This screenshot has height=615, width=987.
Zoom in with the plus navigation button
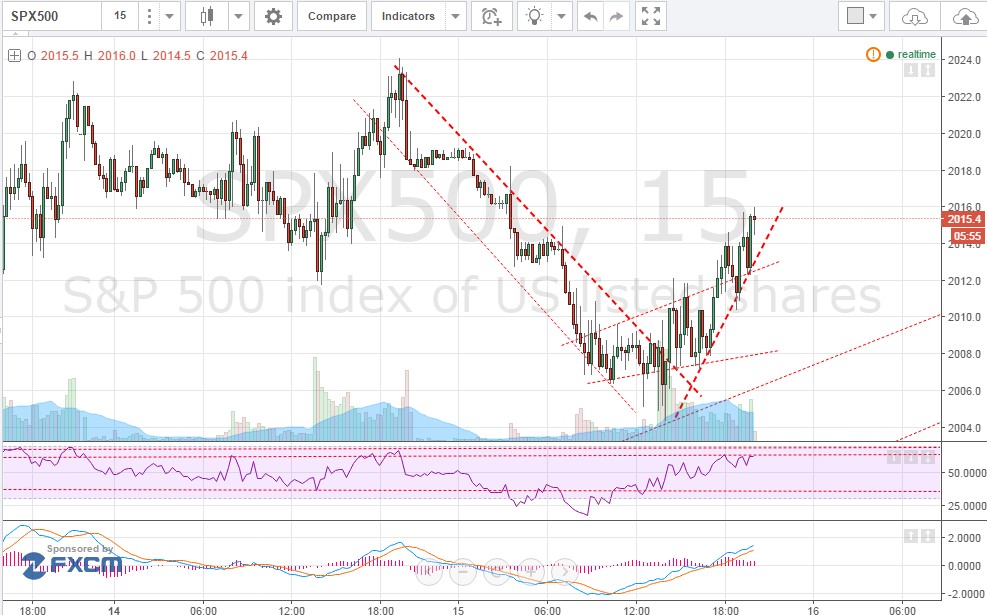point(531,572)
